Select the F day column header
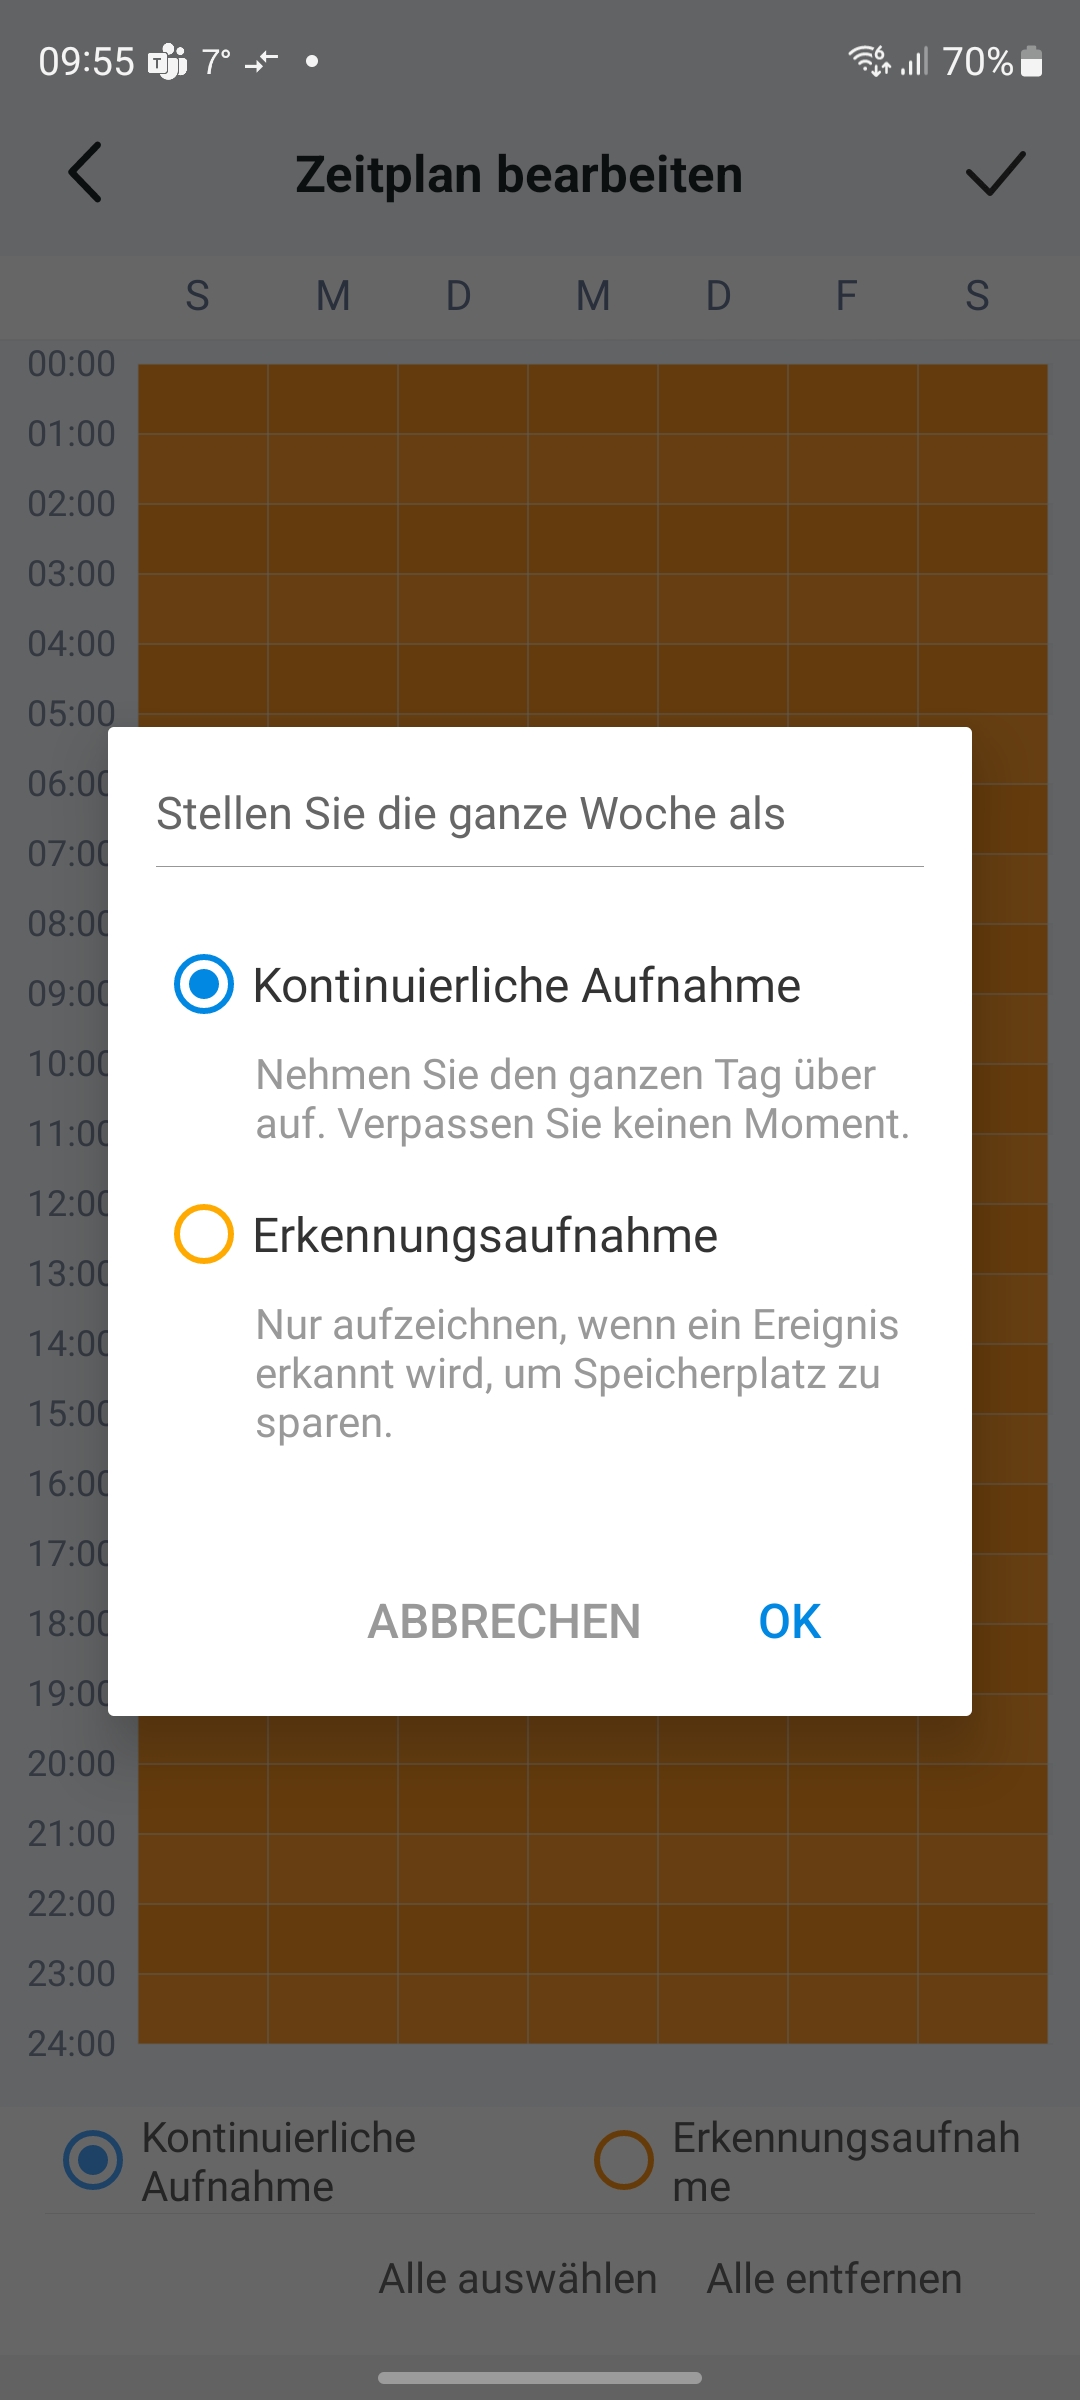 click(x=847, y=296)
